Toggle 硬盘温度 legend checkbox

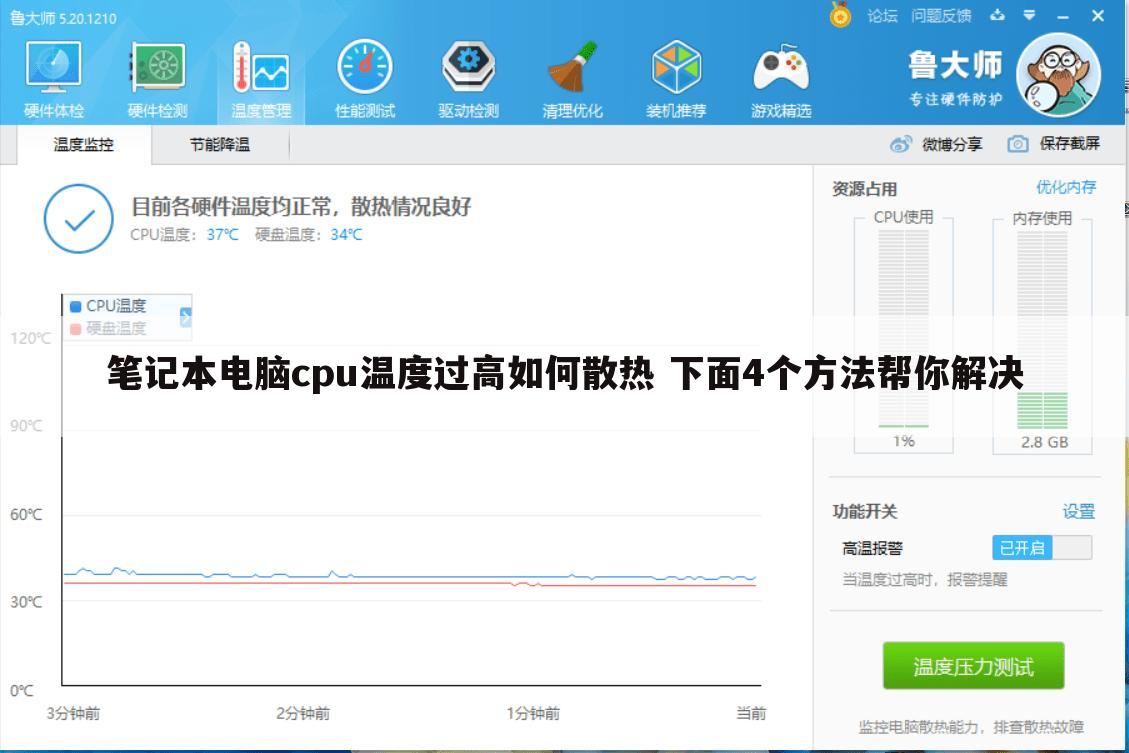tap(76, 329)
